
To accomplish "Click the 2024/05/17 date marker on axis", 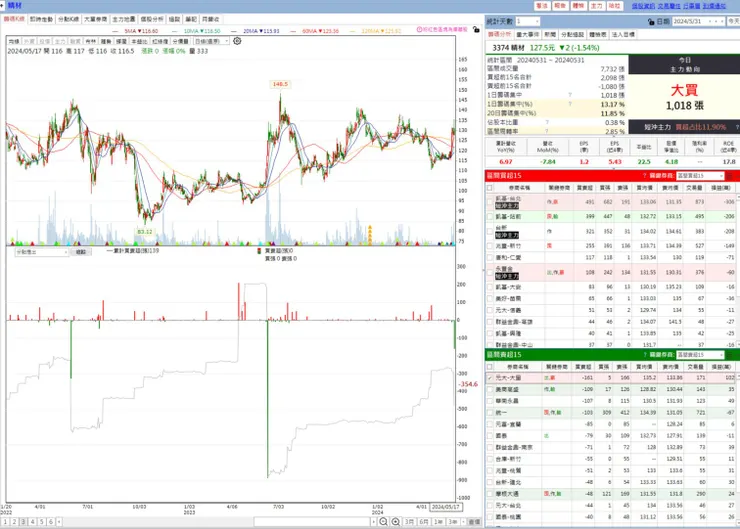I will pos(446,507).
